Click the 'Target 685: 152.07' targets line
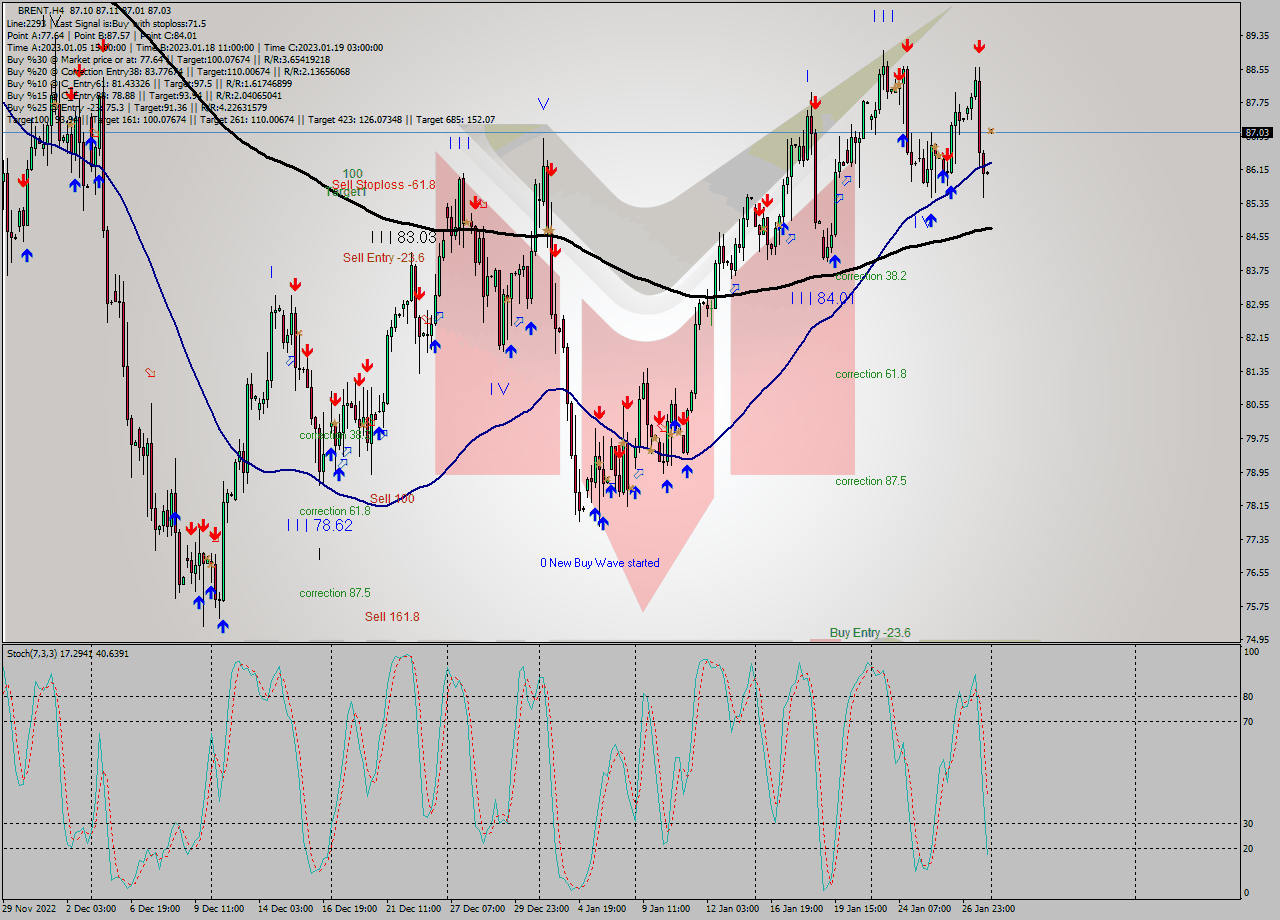Viewport: 1280px width, 920px height. pyautogui.click(x=250, y=119)
